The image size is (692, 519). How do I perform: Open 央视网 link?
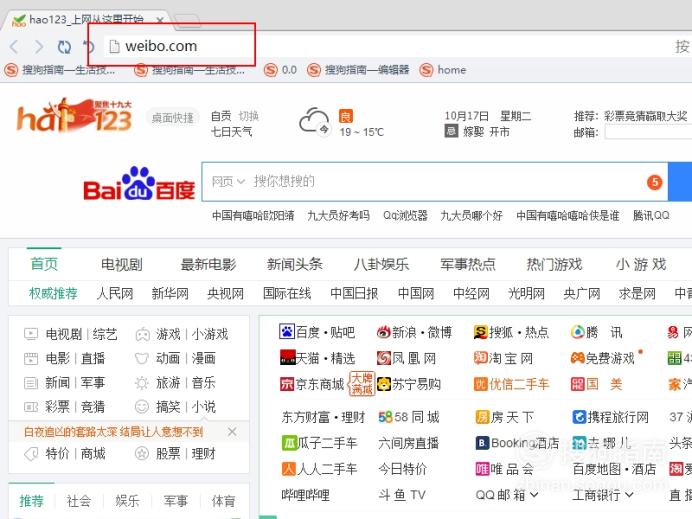tap(226, 293)
